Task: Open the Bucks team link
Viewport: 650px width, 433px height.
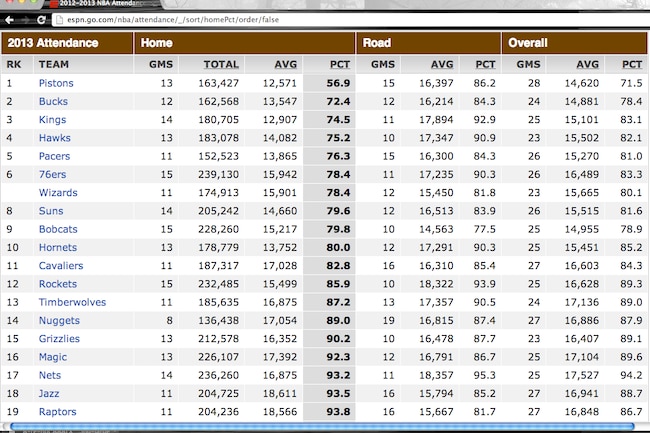Action: pos(53,101)
